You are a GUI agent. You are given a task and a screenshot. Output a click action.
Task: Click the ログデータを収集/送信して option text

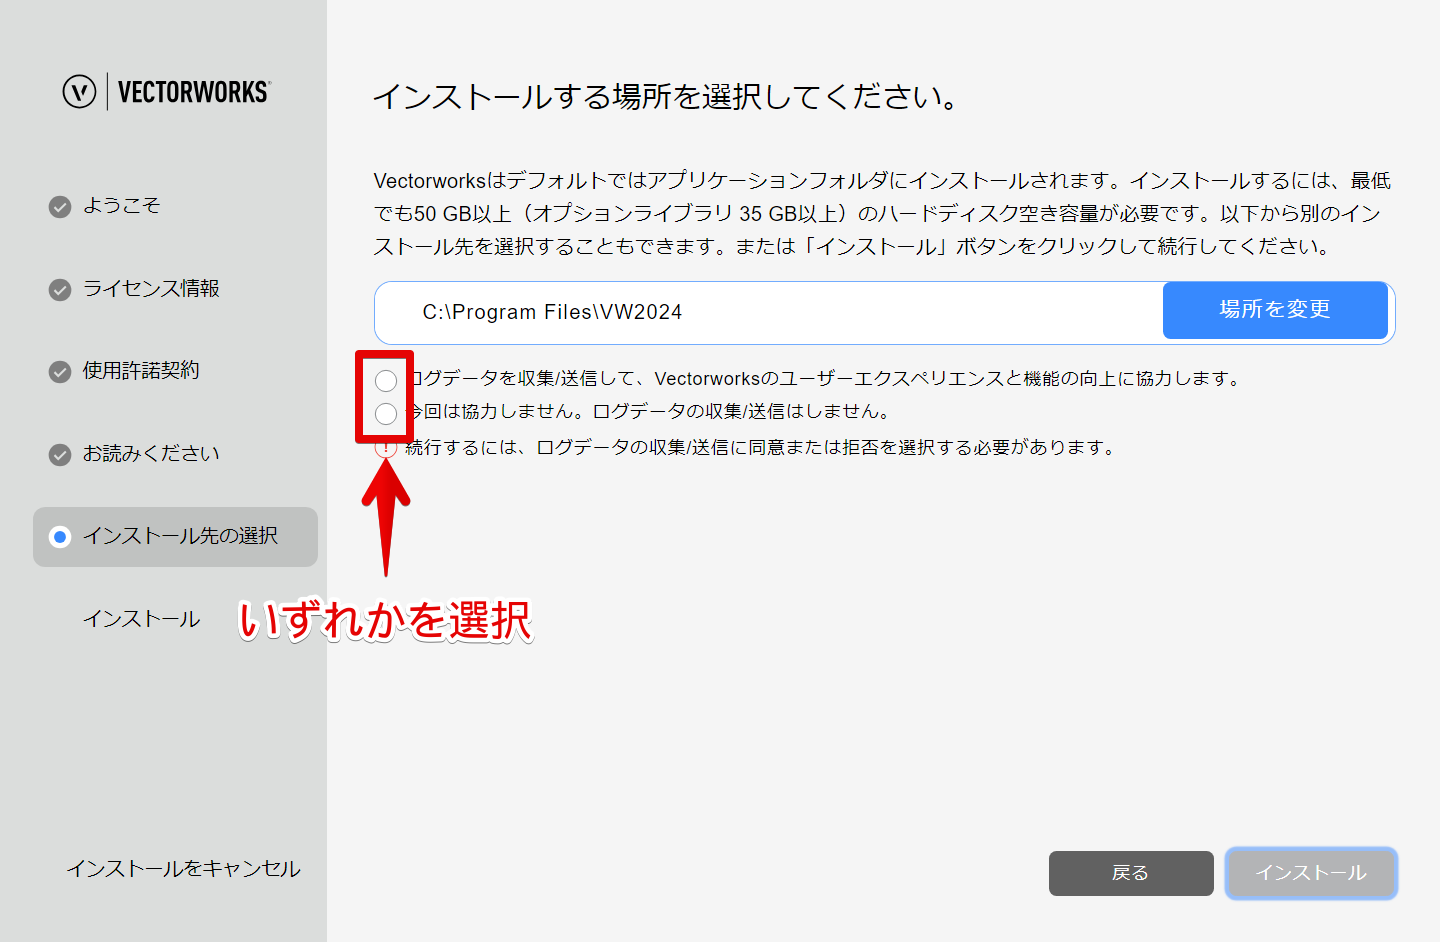click(x=826, y=378)
